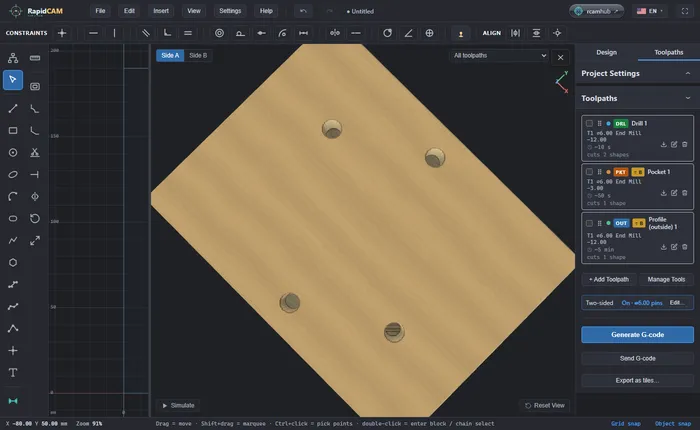Open the Edit menu

[x=129, y=11]
